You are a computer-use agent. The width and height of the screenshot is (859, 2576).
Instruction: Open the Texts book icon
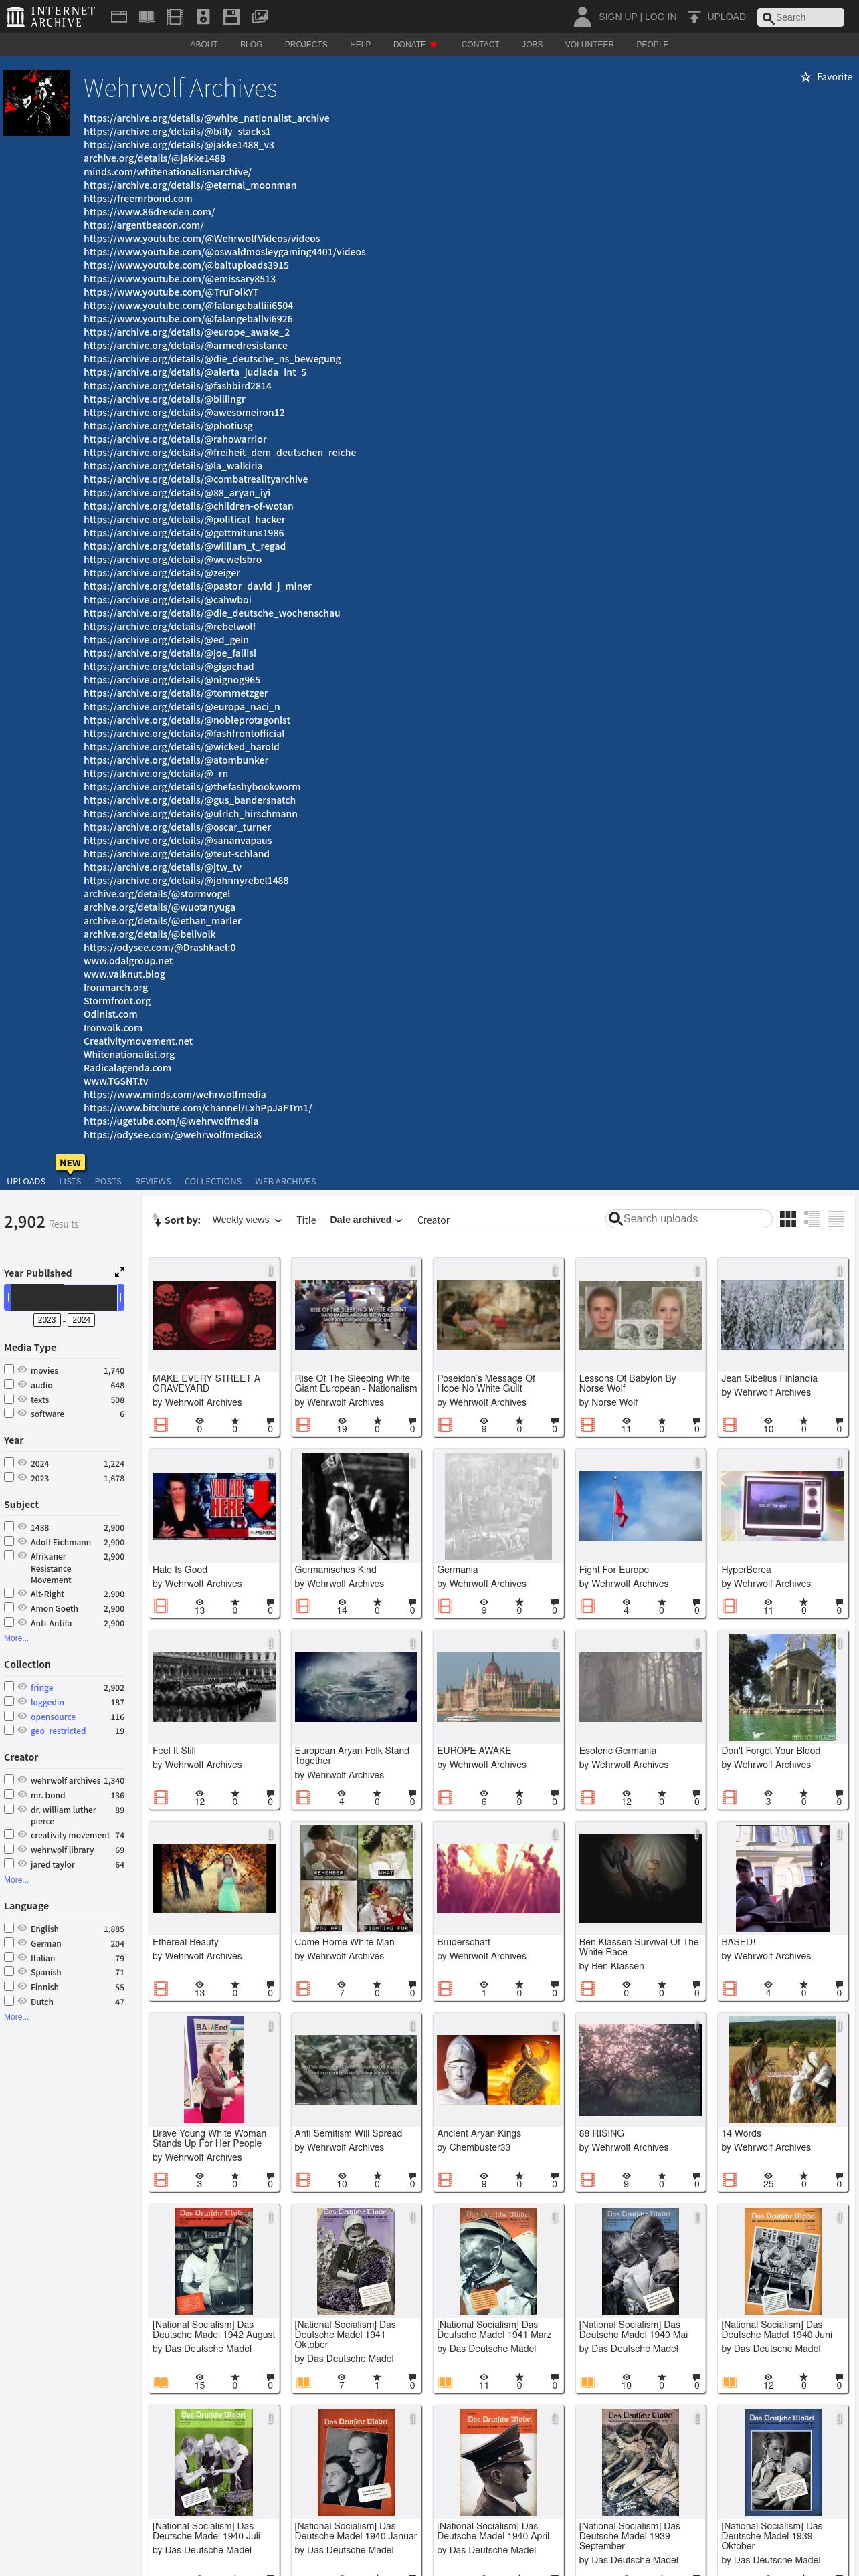(x=147, y=17)
